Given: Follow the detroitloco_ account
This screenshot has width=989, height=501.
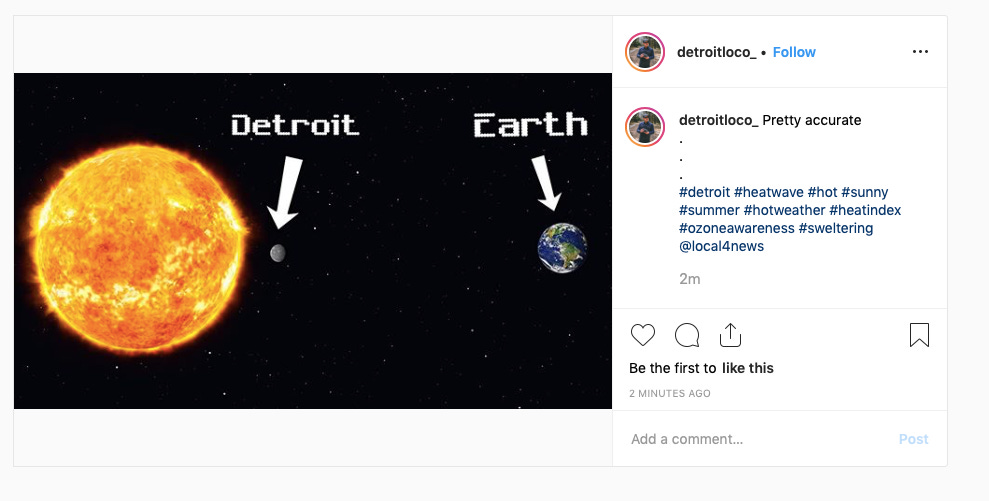Looking at the screenshot, I should coord(794,52).
